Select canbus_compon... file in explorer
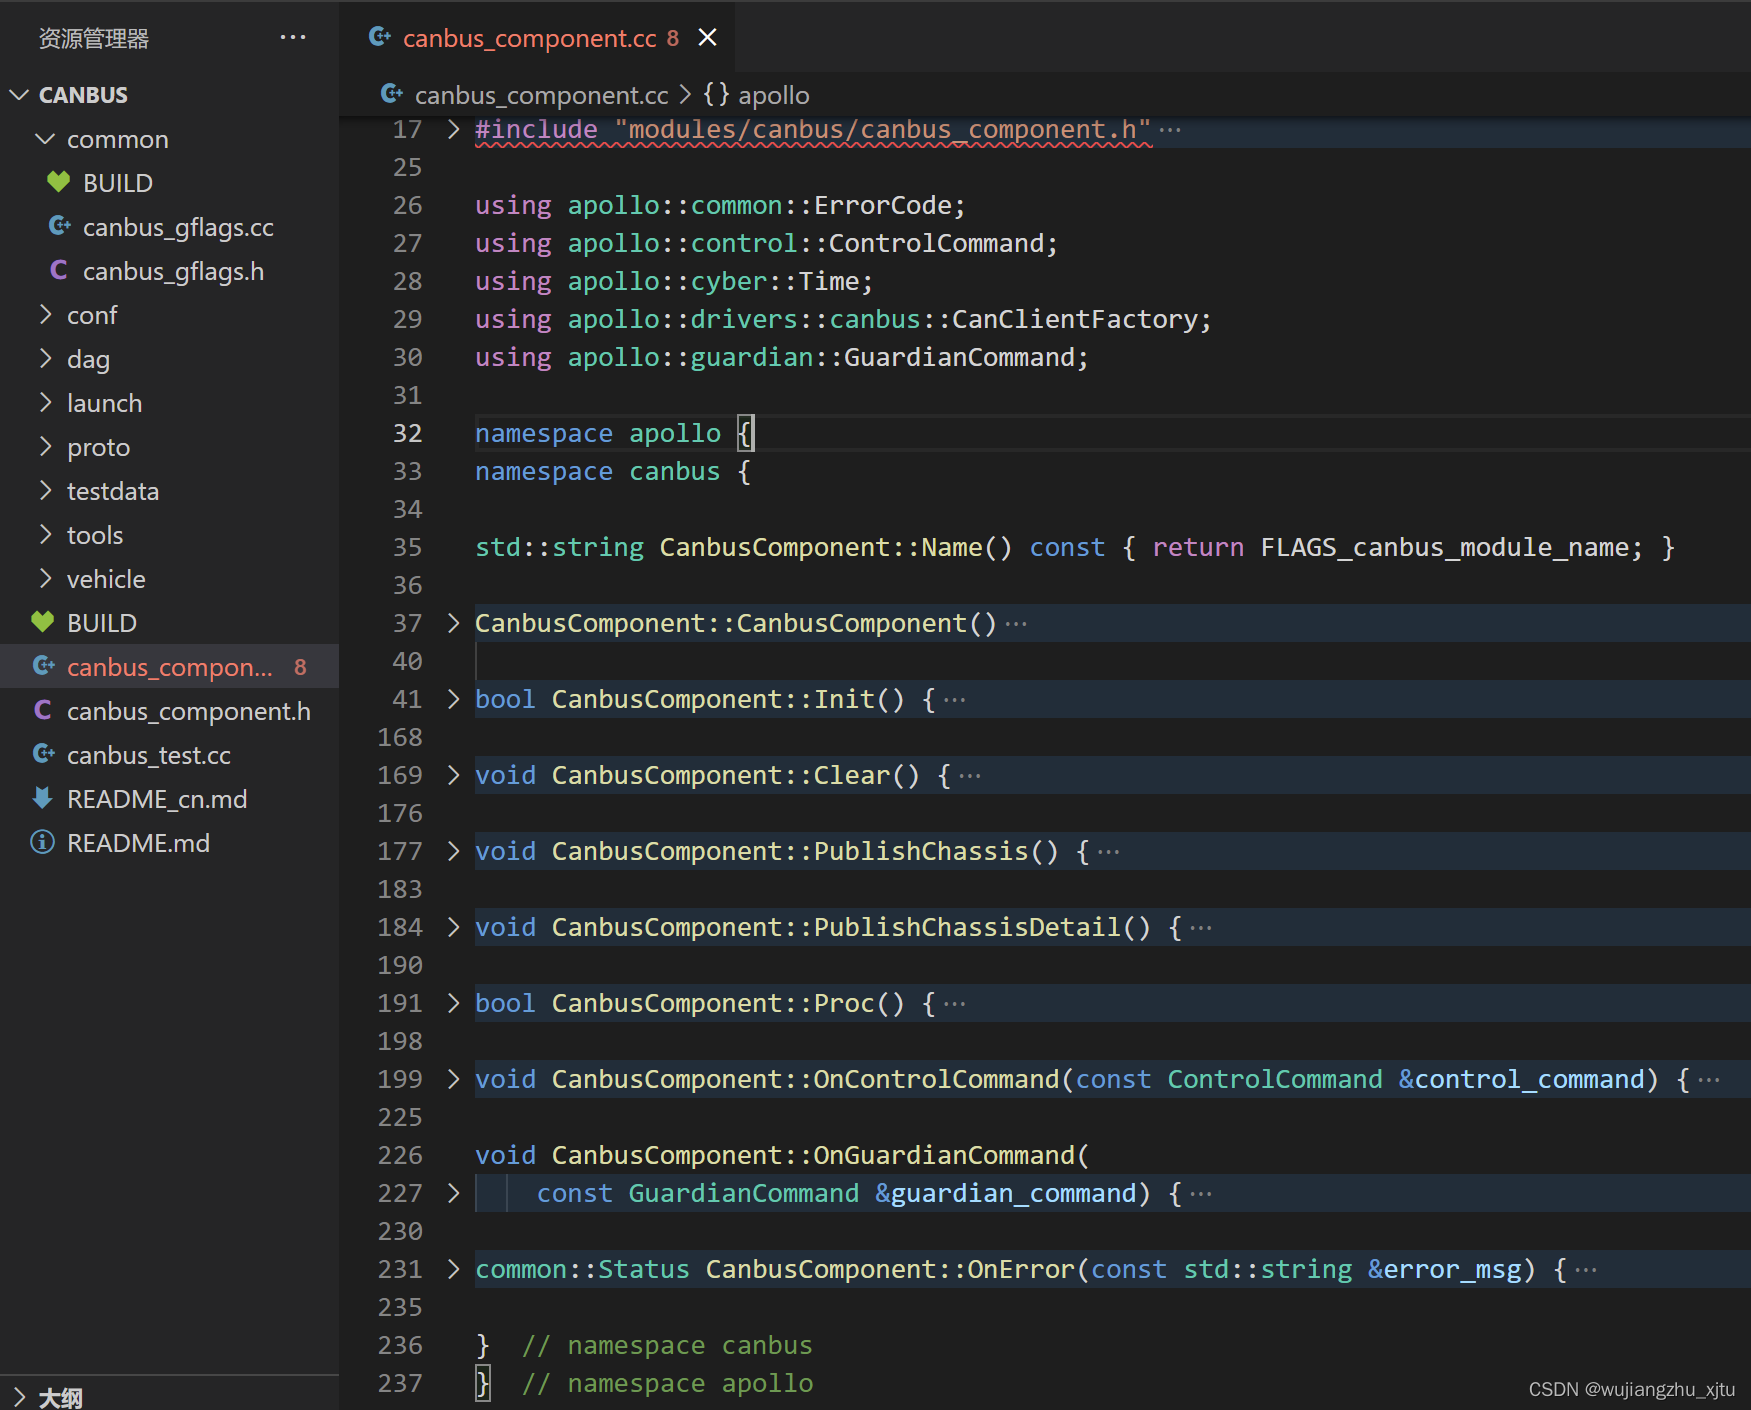The width and height of the screenshot is (1751, 1410). pyautogui.click(x=169, y=667)
